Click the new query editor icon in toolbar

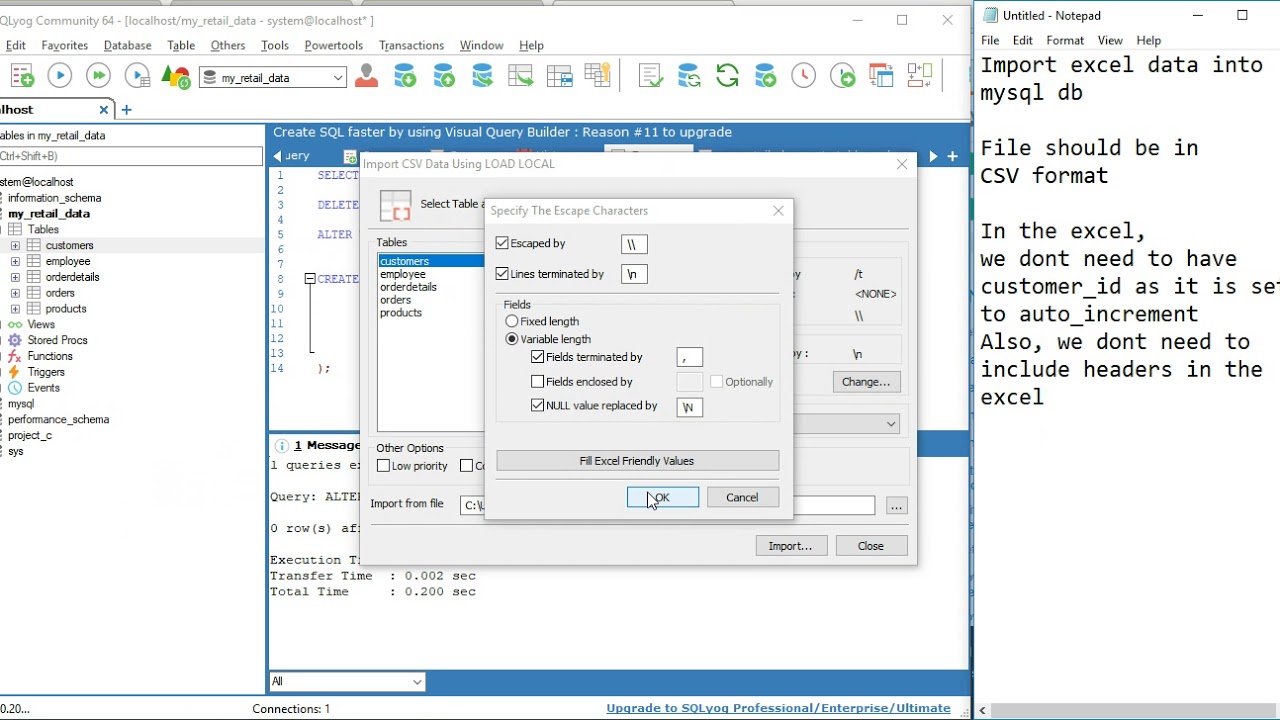pos(22,76)
